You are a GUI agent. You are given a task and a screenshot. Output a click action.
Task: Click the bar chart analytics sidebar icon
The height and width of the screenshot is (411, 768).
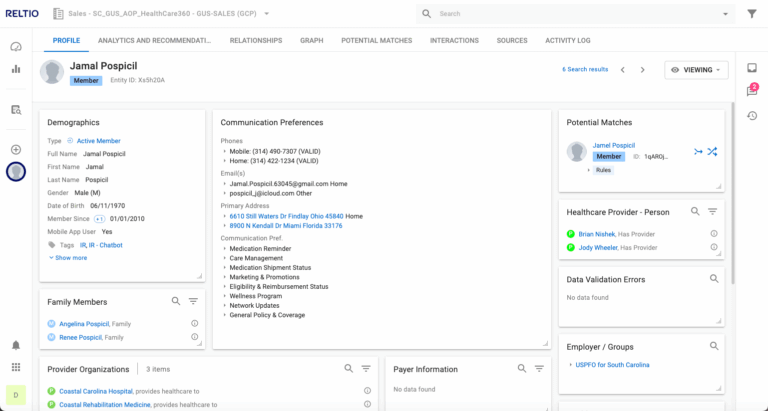point(16,69)
